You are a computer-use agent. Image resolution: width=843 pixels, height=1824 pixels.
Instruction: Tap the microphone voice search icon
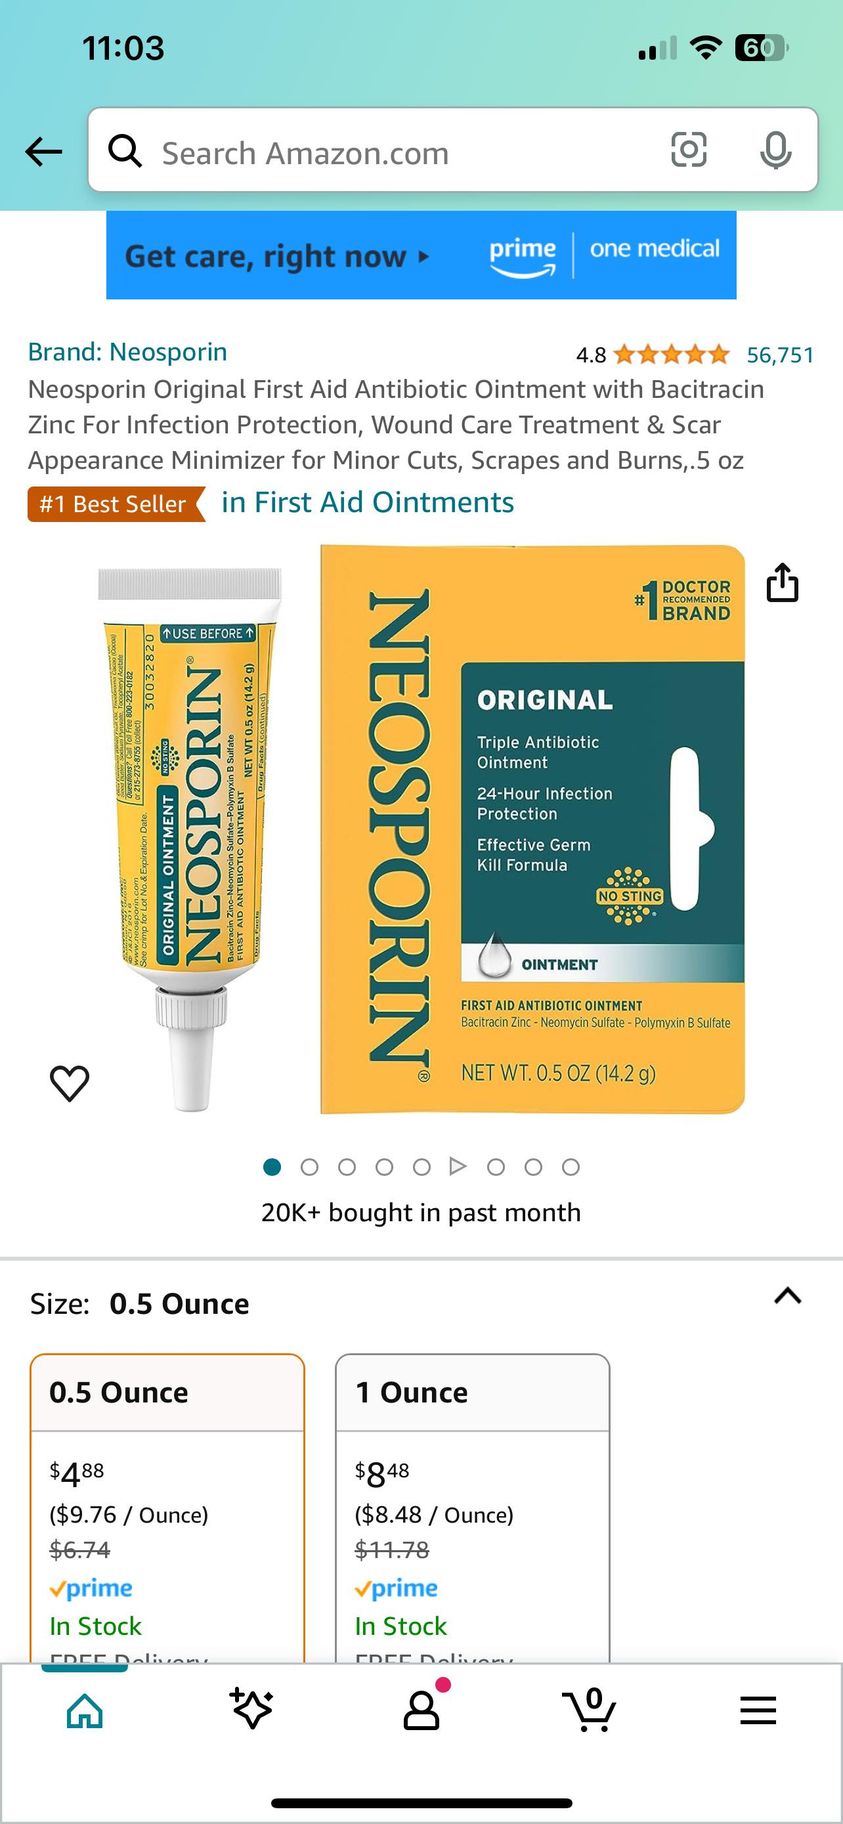pos(775,150)
